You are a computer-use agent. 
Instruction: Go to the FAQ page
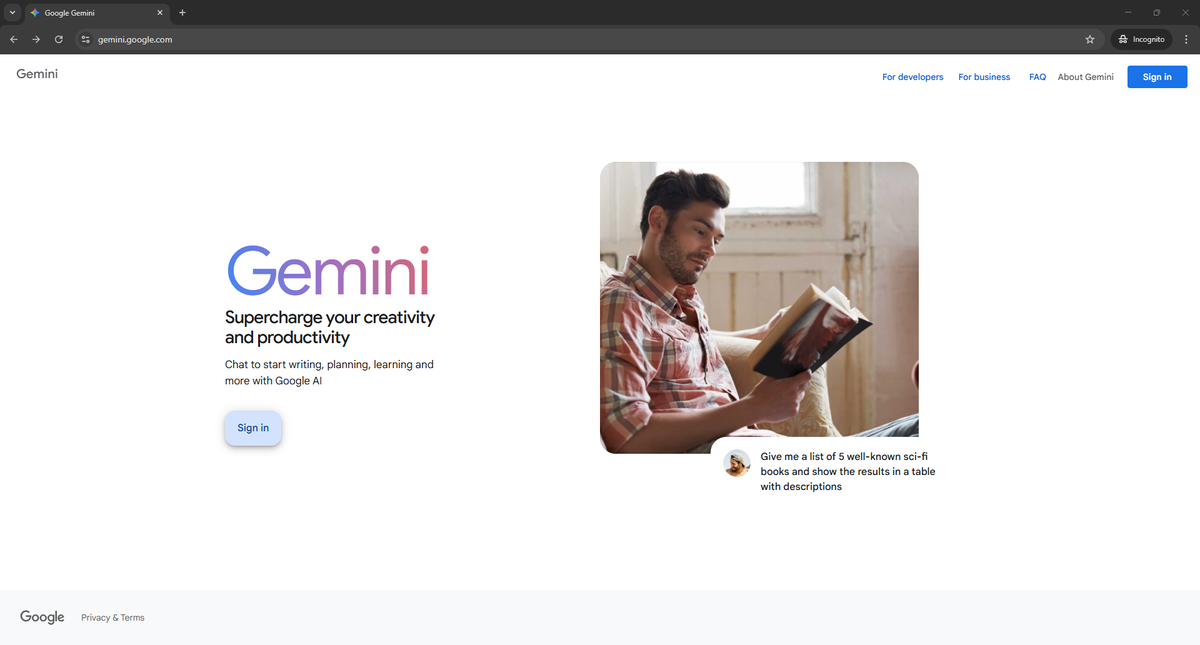pos(1037,77)
